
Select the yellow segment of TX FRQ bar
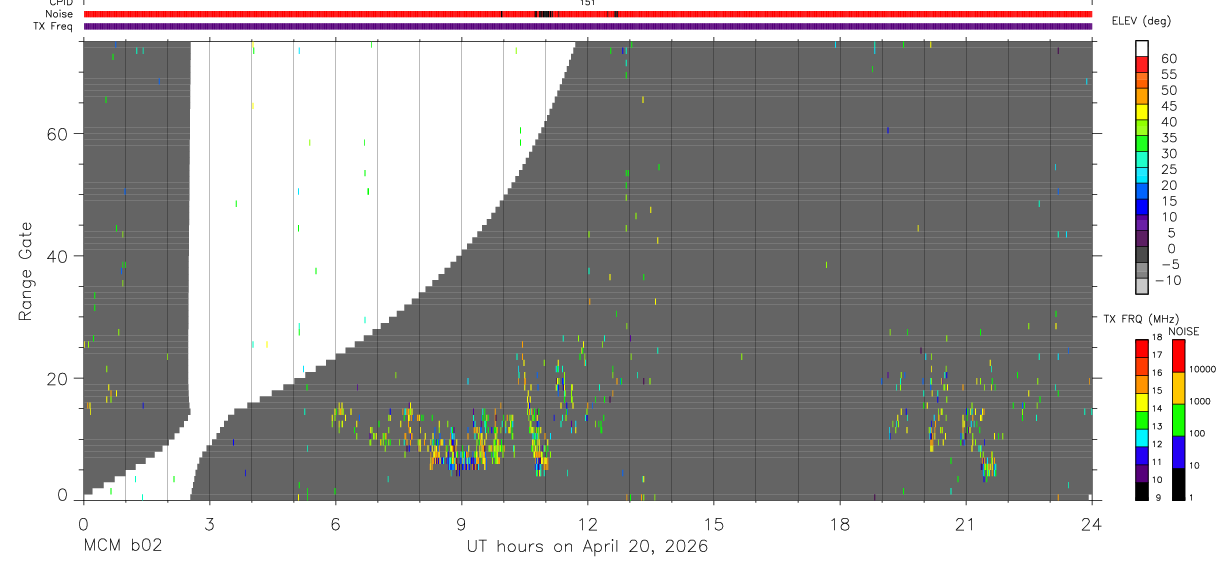[x=1142, y=402]
